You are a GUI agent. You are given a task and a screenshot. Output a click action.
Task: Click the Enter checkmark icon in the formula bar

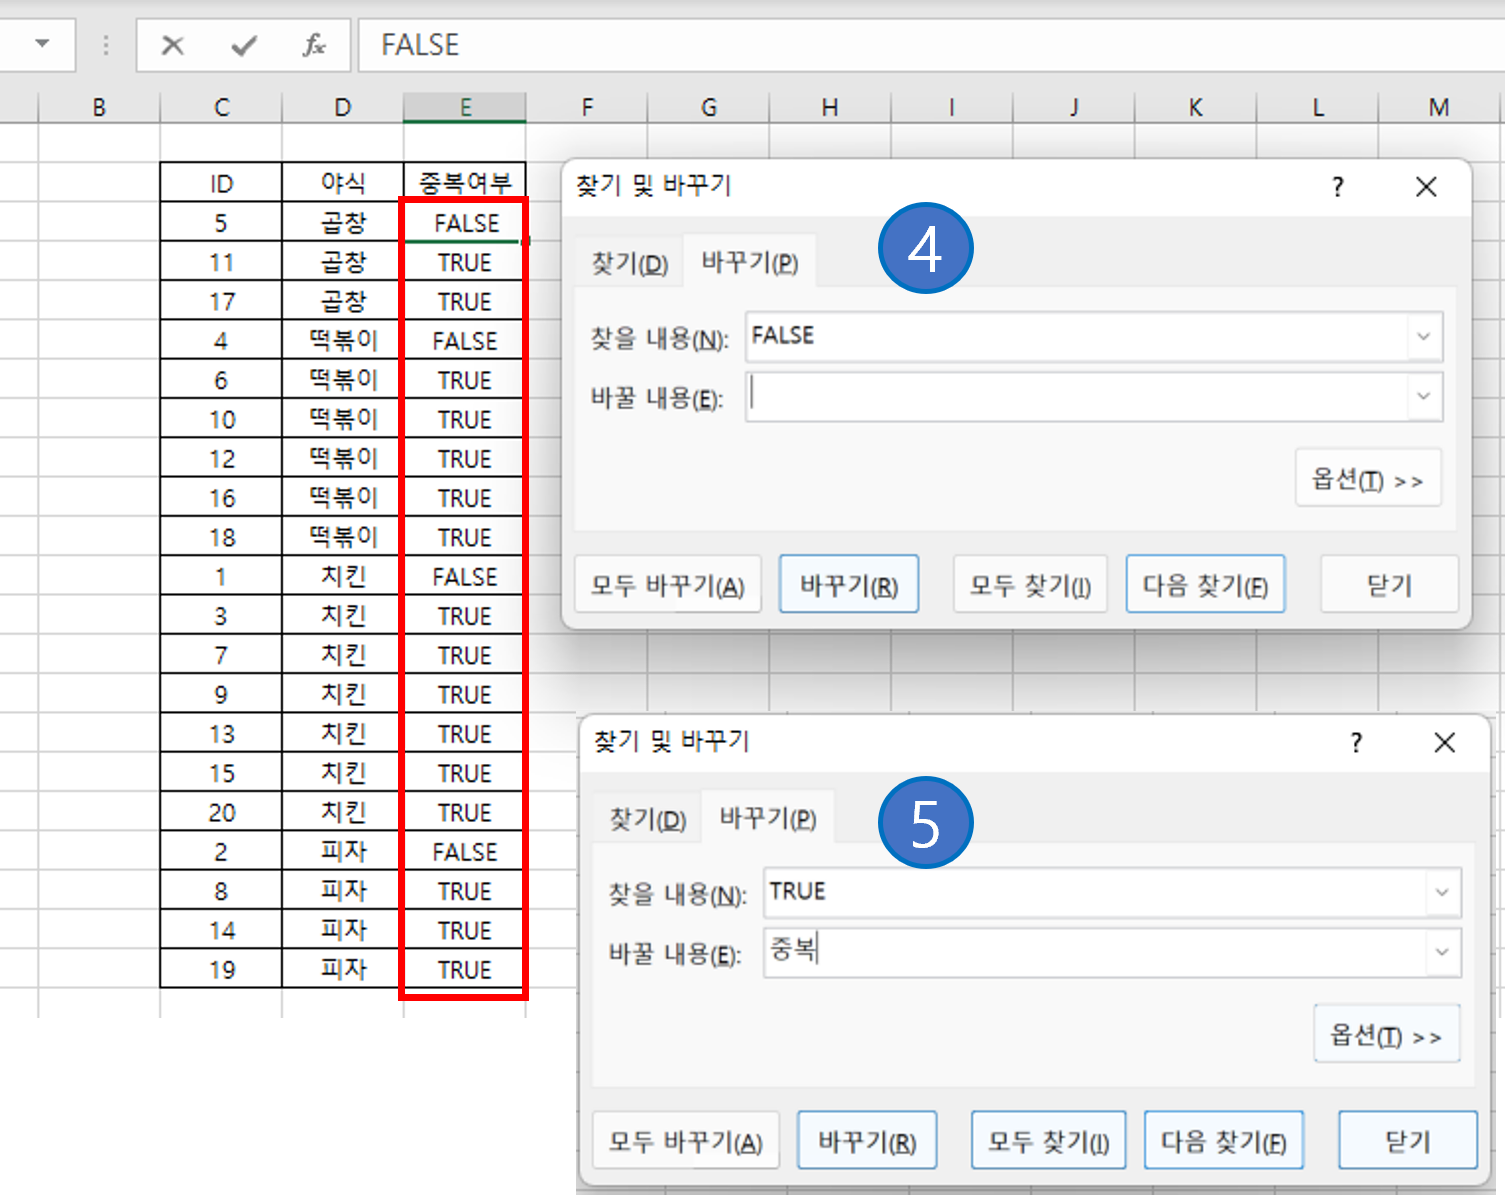pos(242,45)
